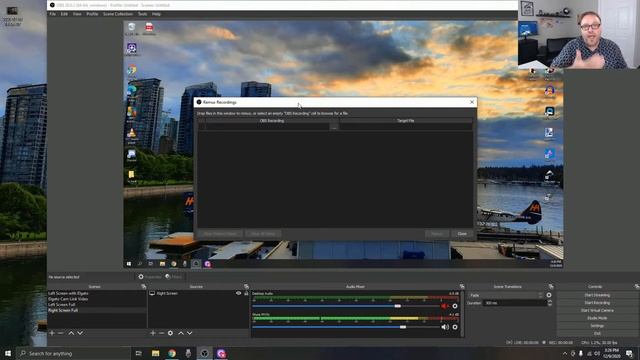640x360 pixels.
Task: Click the Windows search box
Action: point(73,353)
